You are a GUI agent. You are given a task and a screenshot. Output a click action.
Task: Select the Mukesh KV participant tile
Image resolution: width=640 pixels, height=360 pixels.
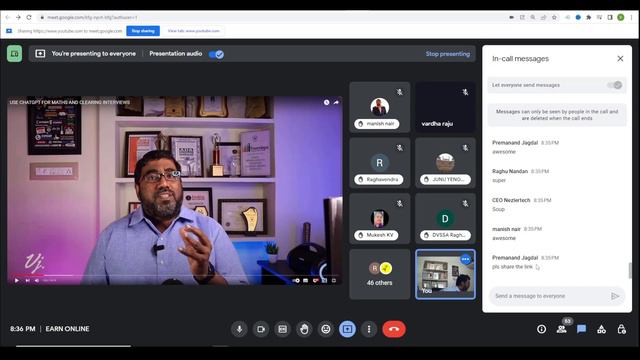pyautogui.click(x=380, y=218)
